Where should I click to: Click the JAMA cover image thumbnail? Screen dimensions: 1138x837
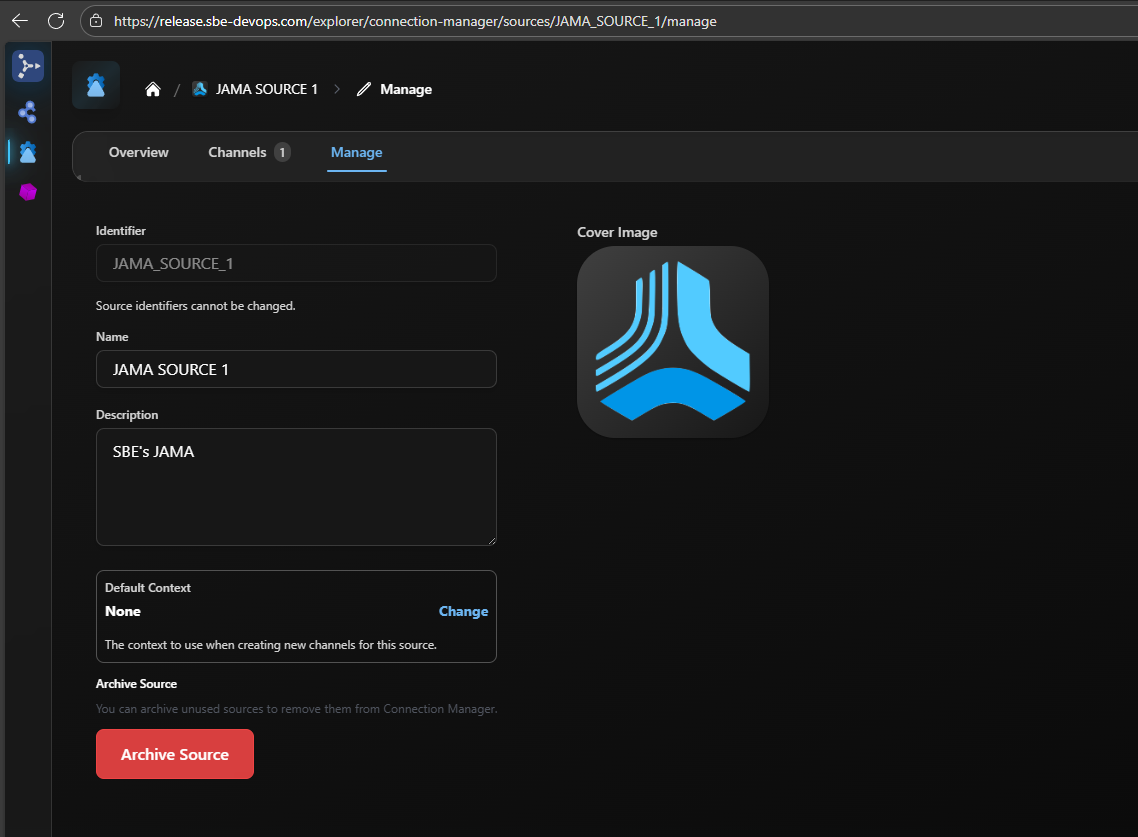click(x=673, y=342)
